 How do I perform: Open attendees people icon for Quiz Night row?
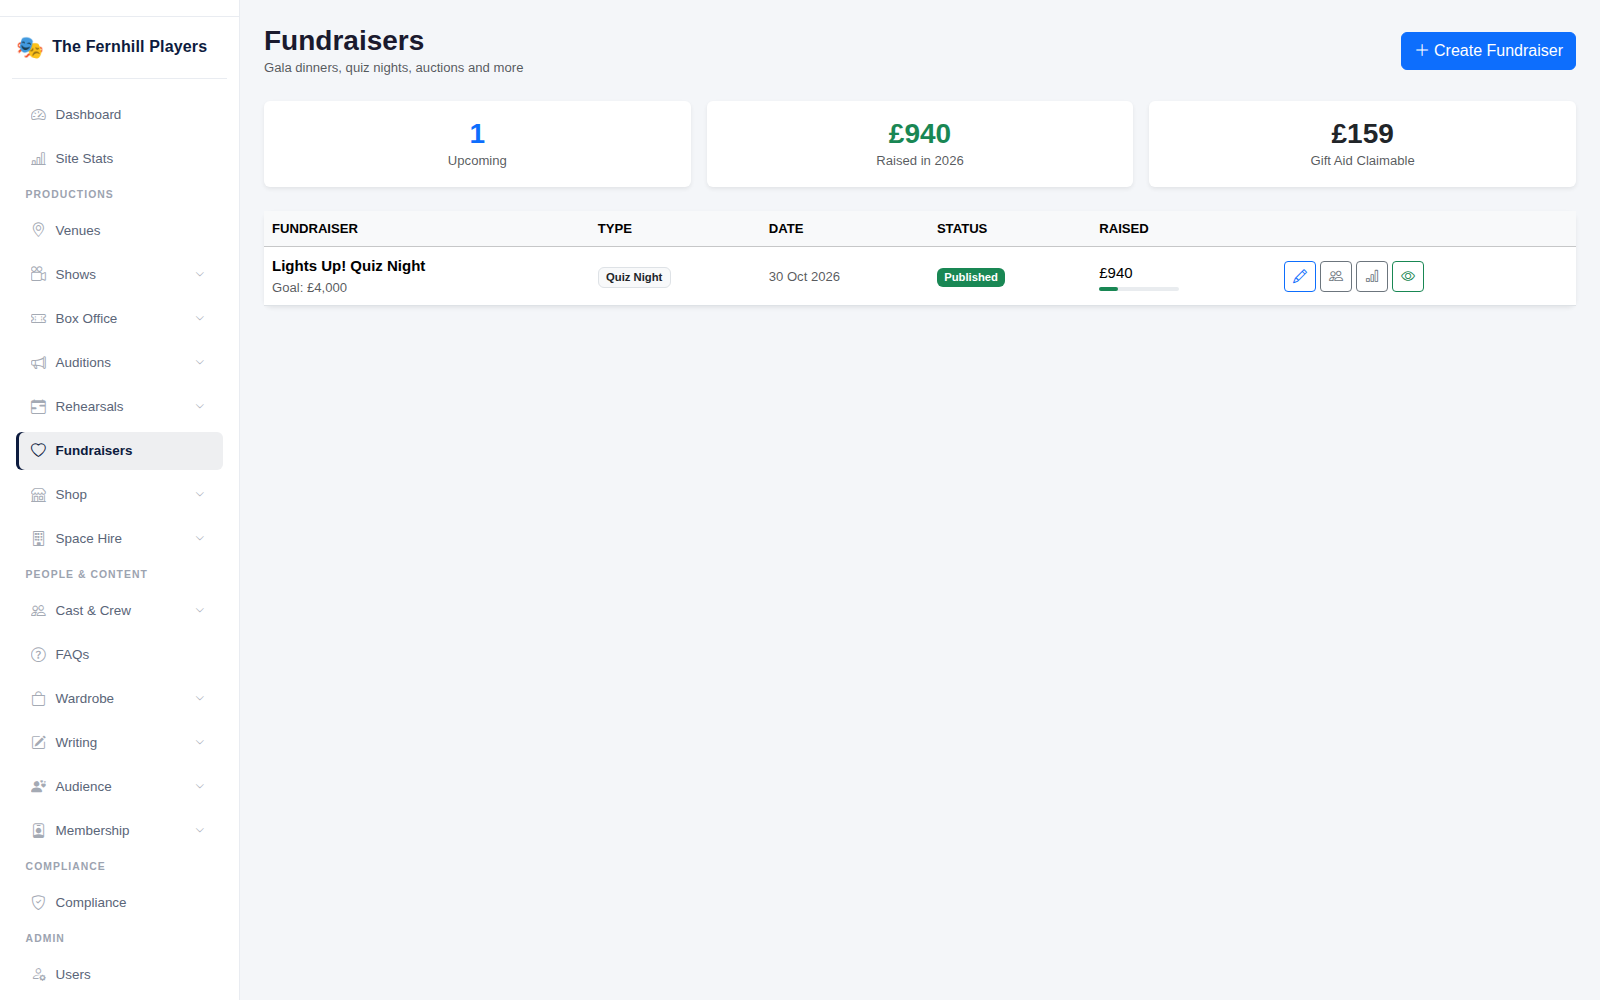click(x=1336, y=276)
